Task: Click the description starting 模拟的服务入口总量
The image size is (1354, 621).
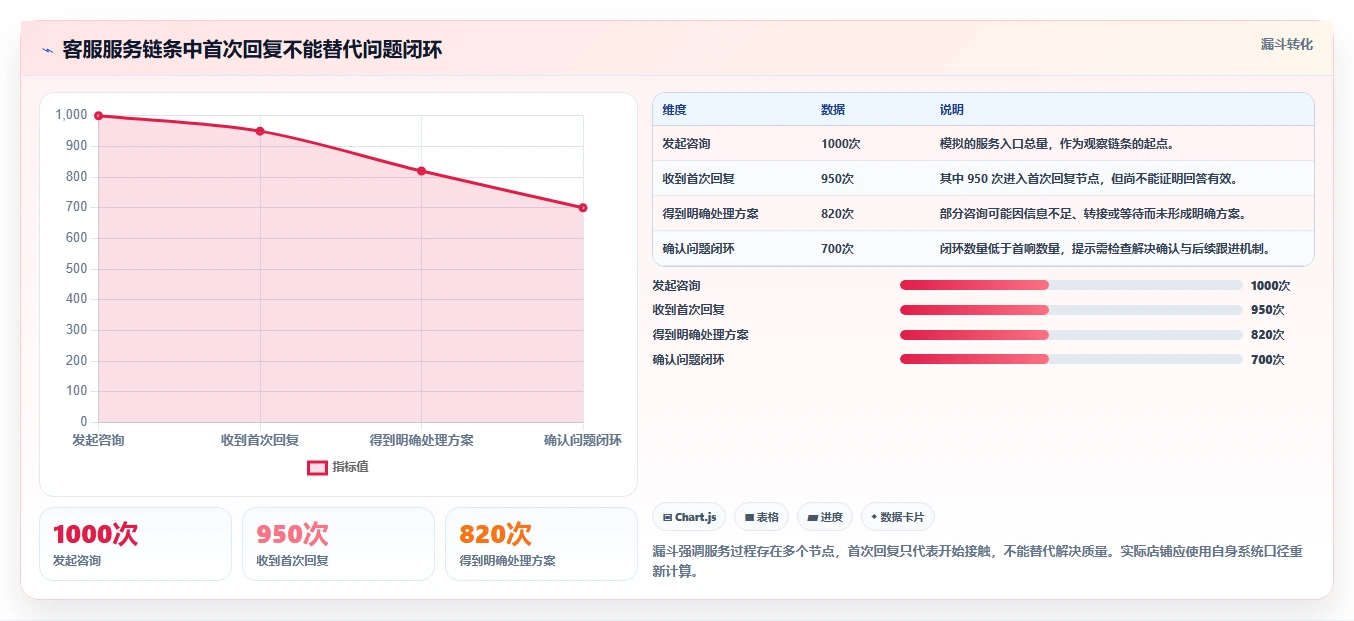Action: [x=1057, y=144]
